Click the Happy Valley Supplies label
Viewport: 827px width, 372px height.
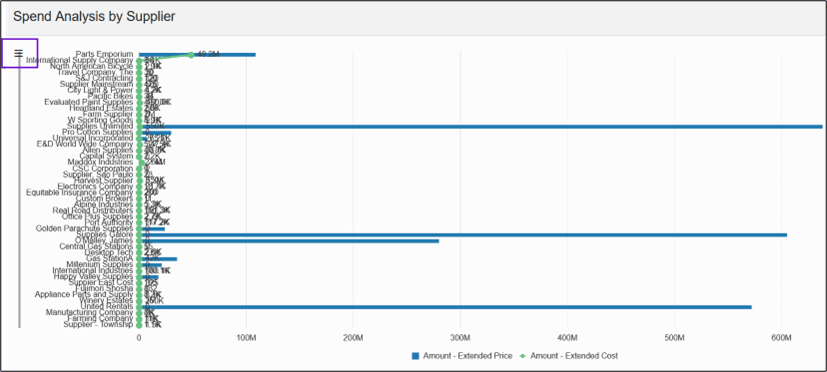pos(94,277)
